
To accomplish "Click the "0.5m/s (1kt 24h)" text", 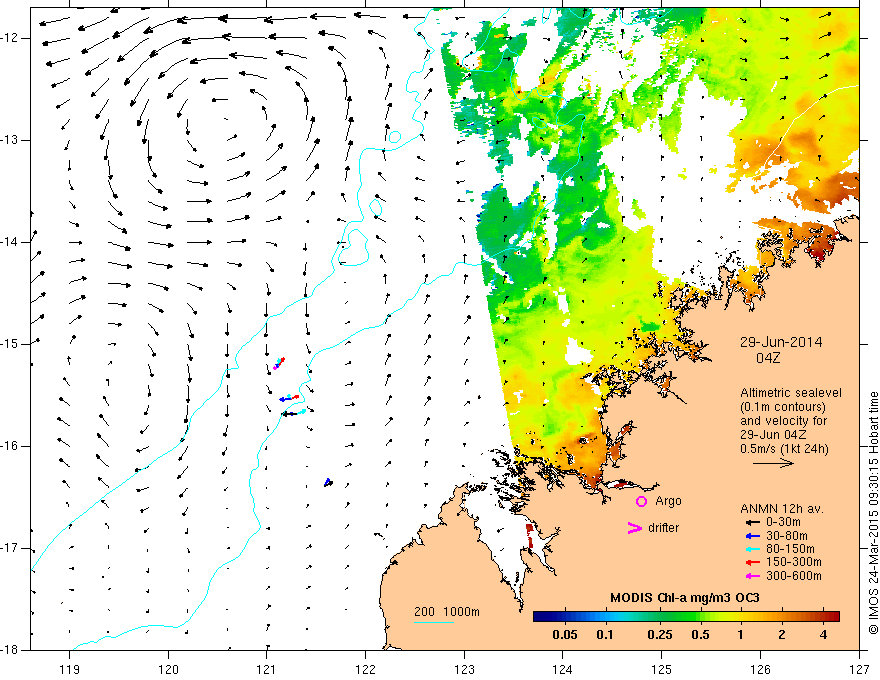I will [785, 449].
